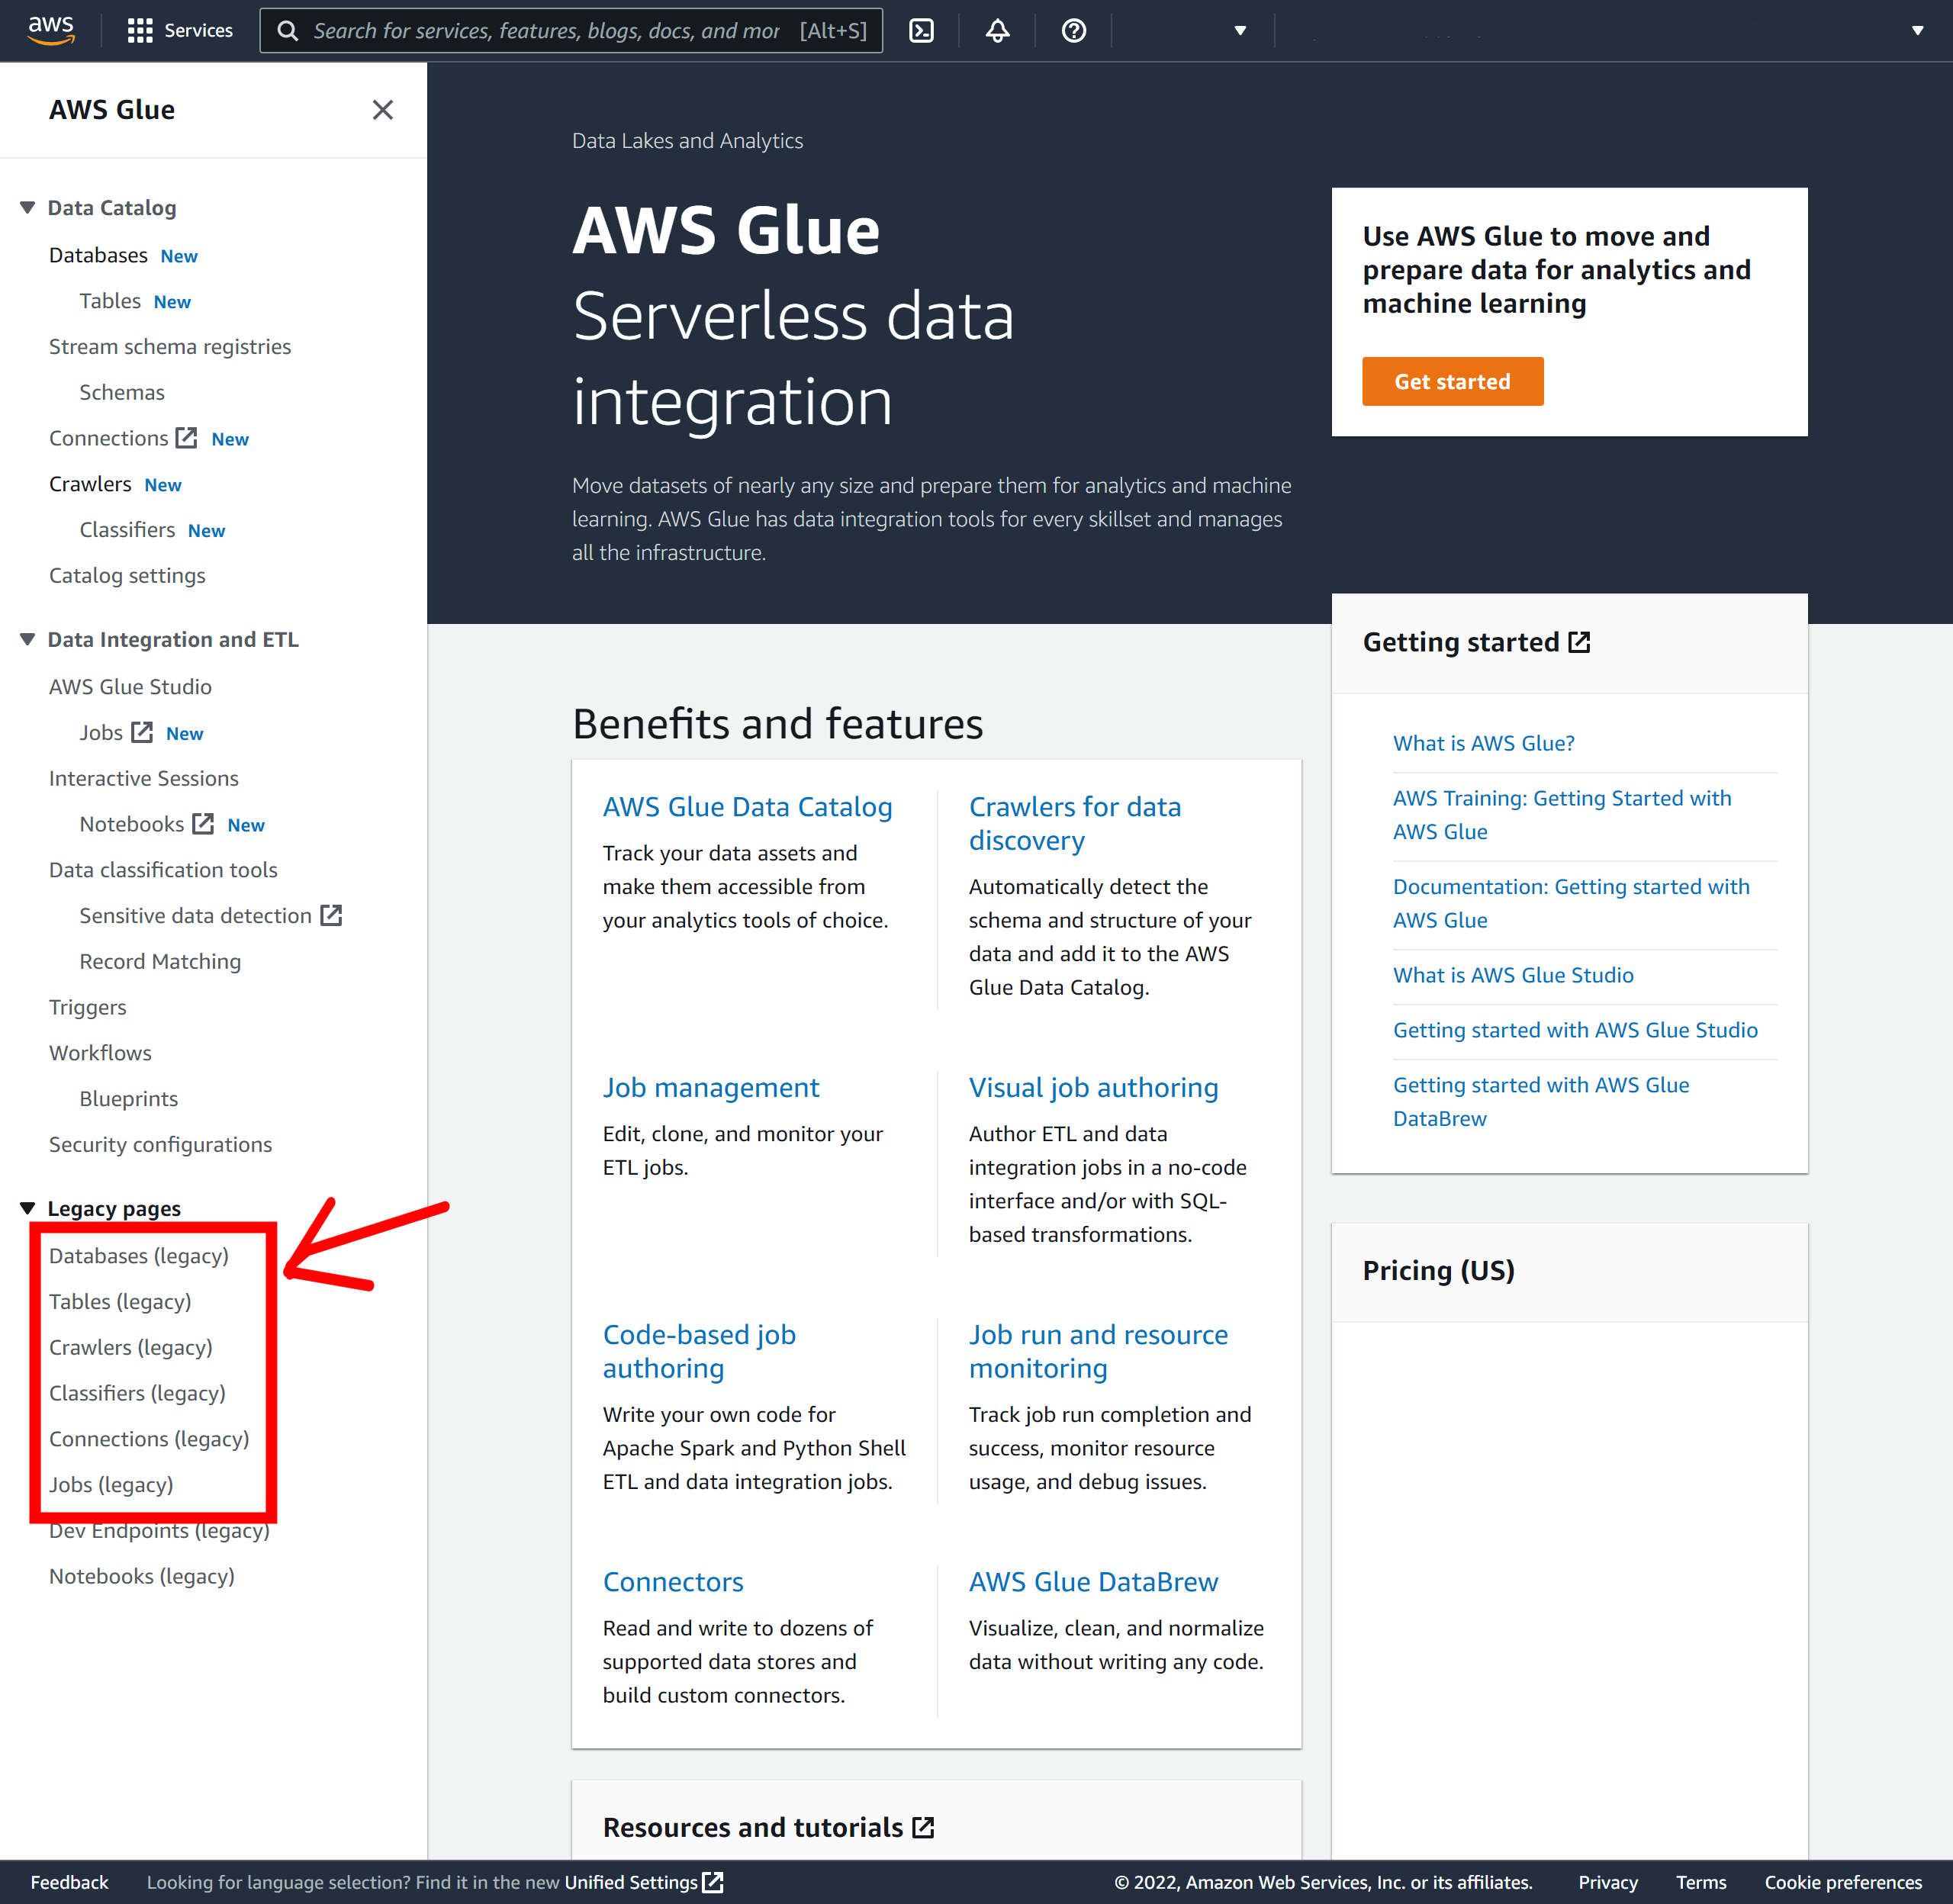Open Schemas navigation item
The height and width of the screenshot is (1904, 1953).
coord(122,393)
